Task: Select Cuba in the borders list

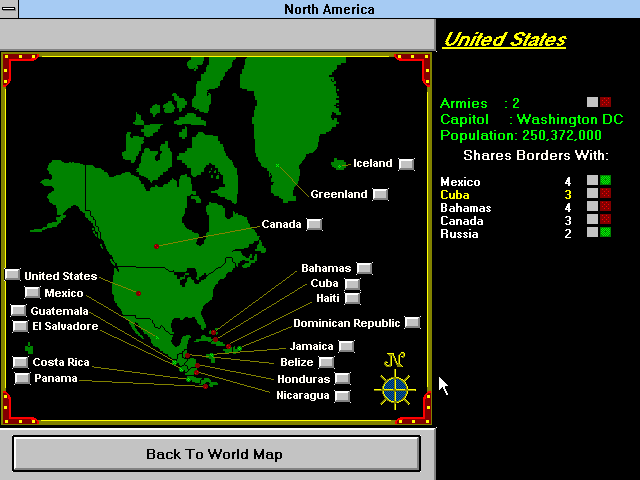Action: point(454,195)
